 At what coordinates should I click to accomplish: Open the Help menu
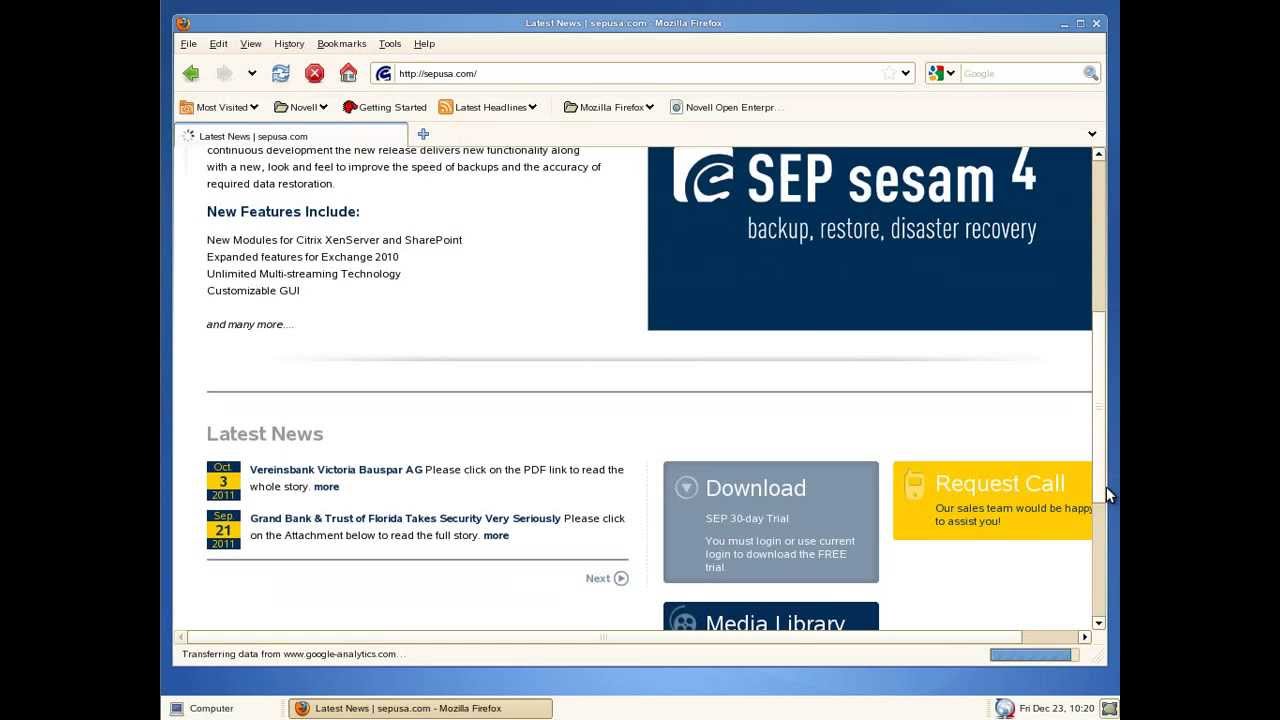pos(424,44)
